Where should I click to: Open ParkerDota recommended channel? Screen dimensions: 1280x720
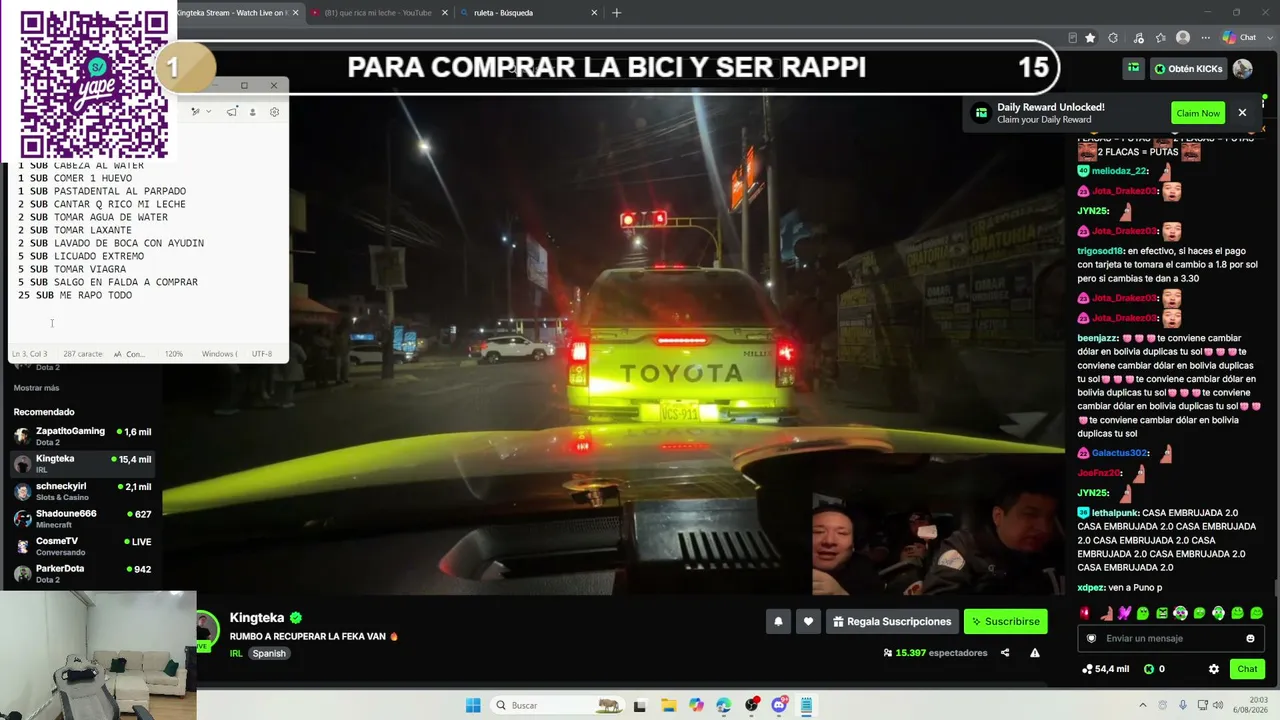[x=83, y=574]
